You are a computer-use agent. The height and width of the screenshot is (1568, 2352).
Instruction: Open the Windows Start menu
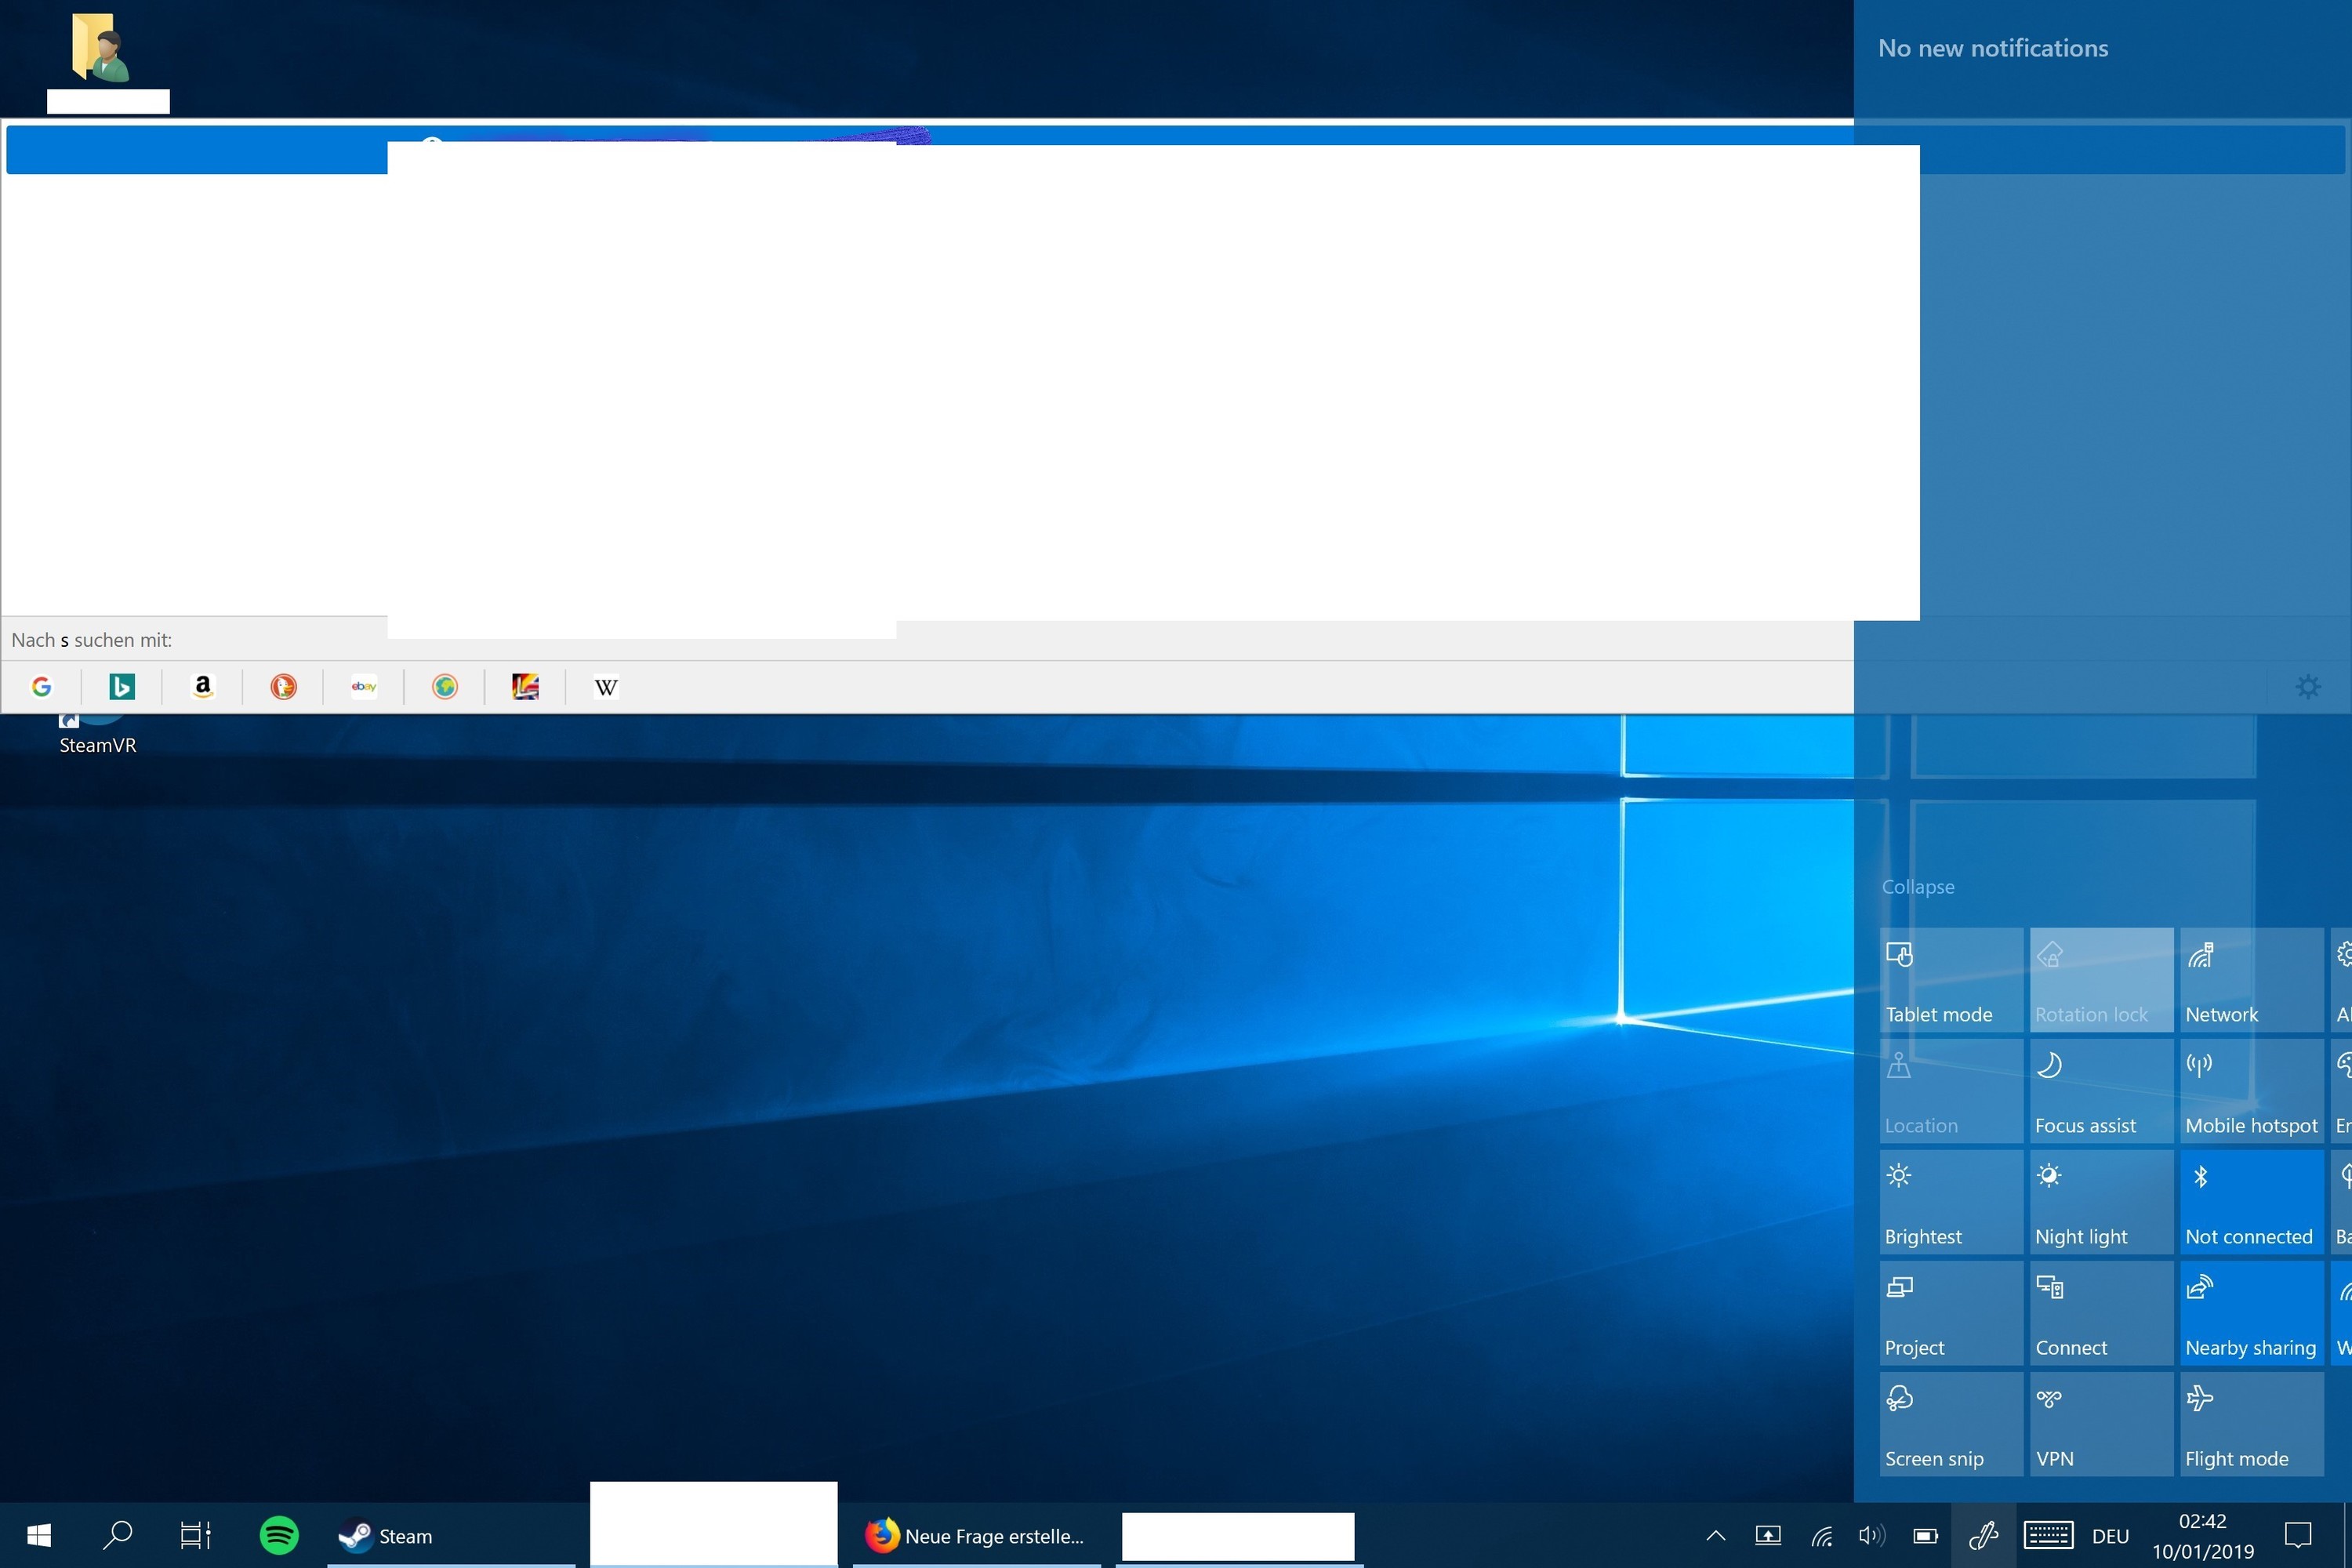(x=39, y=1535)
